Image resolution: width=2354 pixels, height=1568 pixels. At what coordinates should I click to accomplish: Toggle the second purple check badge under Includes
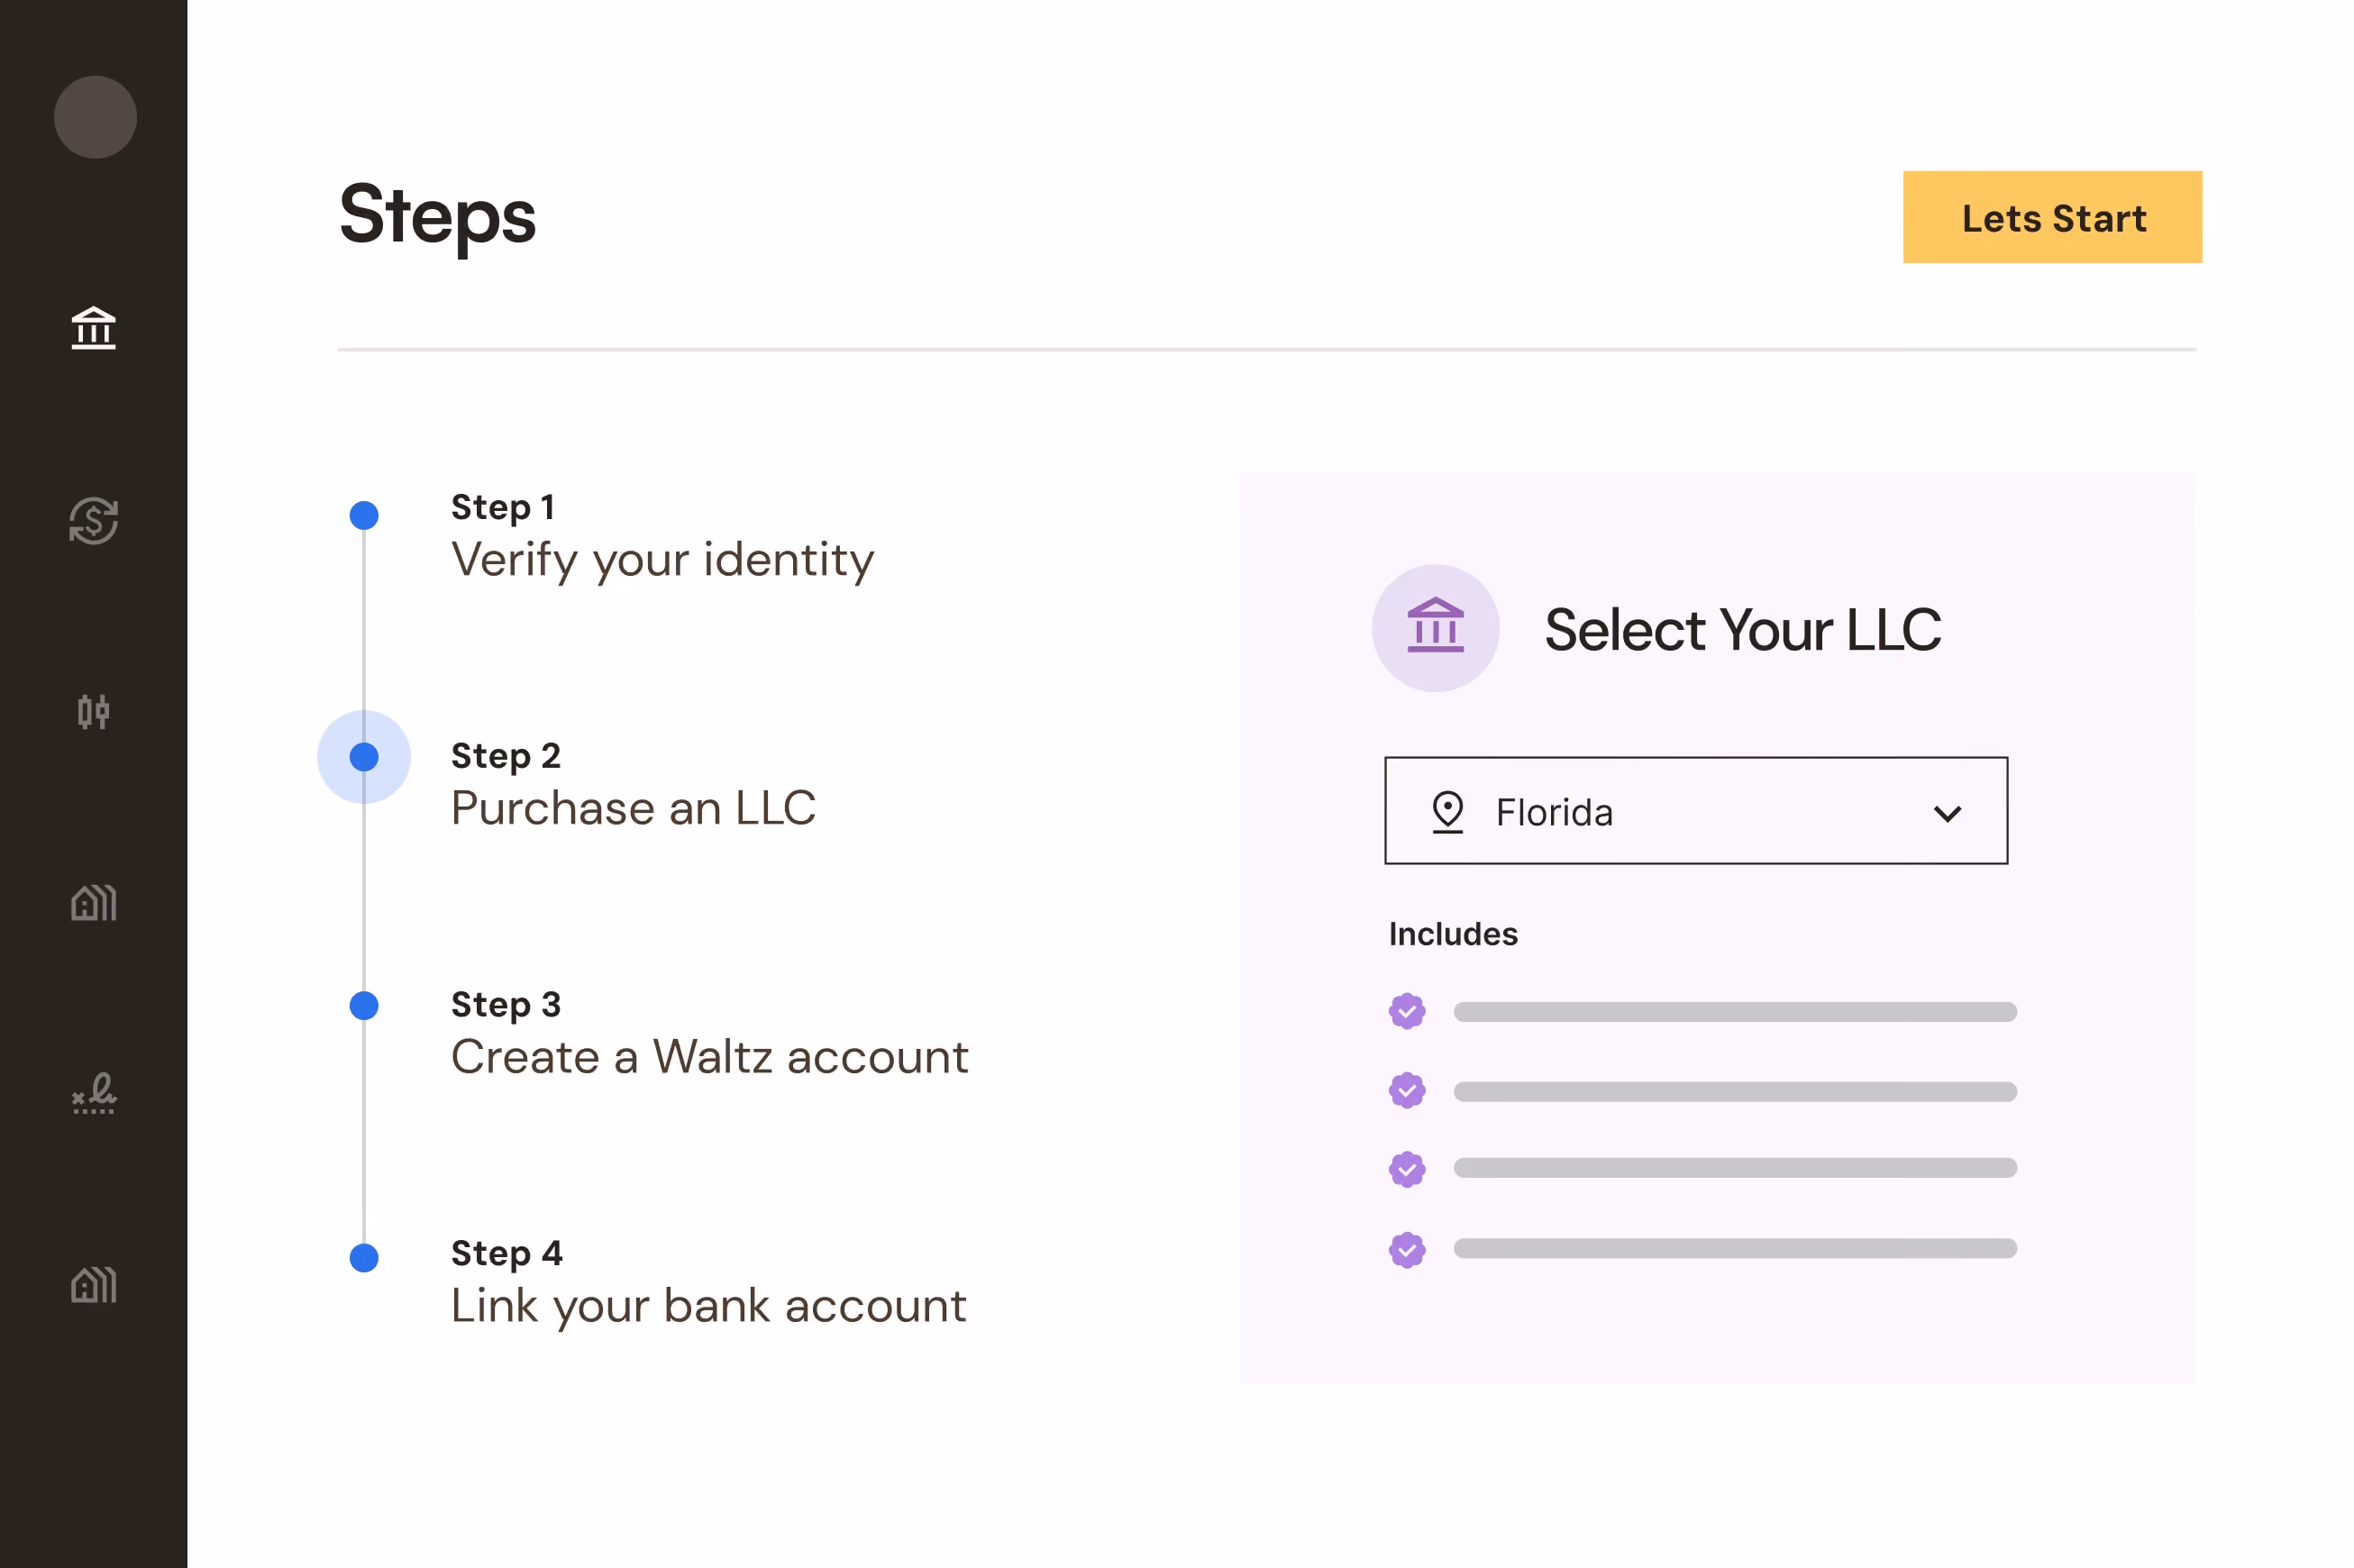[x=1407, y=1090]
